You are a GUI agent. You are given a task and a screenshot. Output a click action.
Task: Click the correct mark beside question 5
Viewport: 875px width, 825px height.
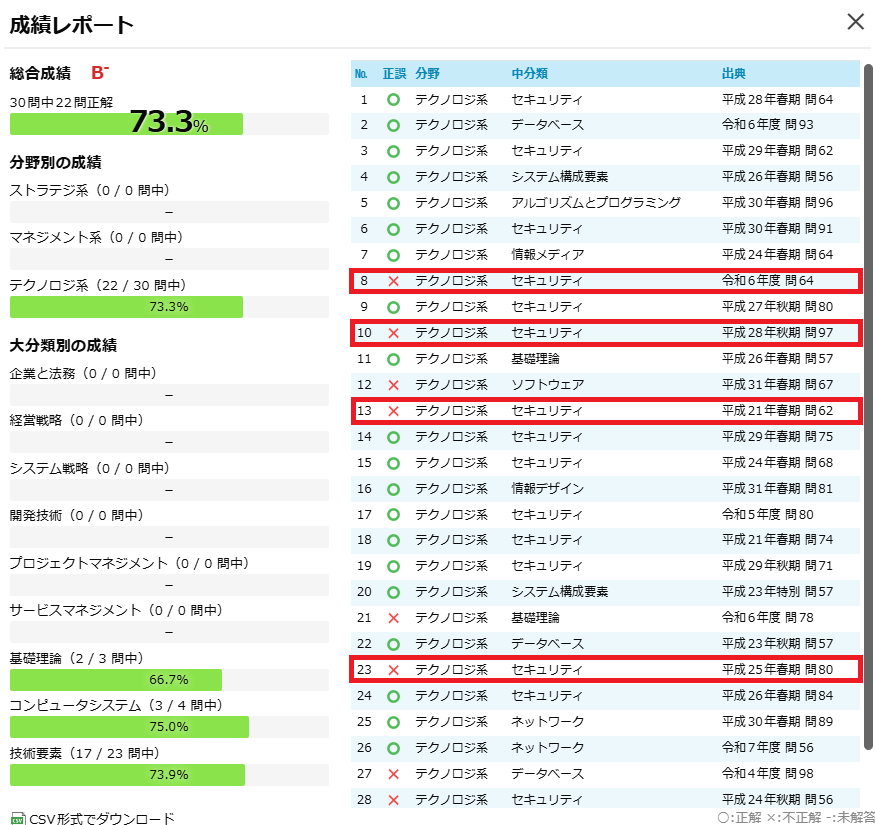(x=395, y=203)
